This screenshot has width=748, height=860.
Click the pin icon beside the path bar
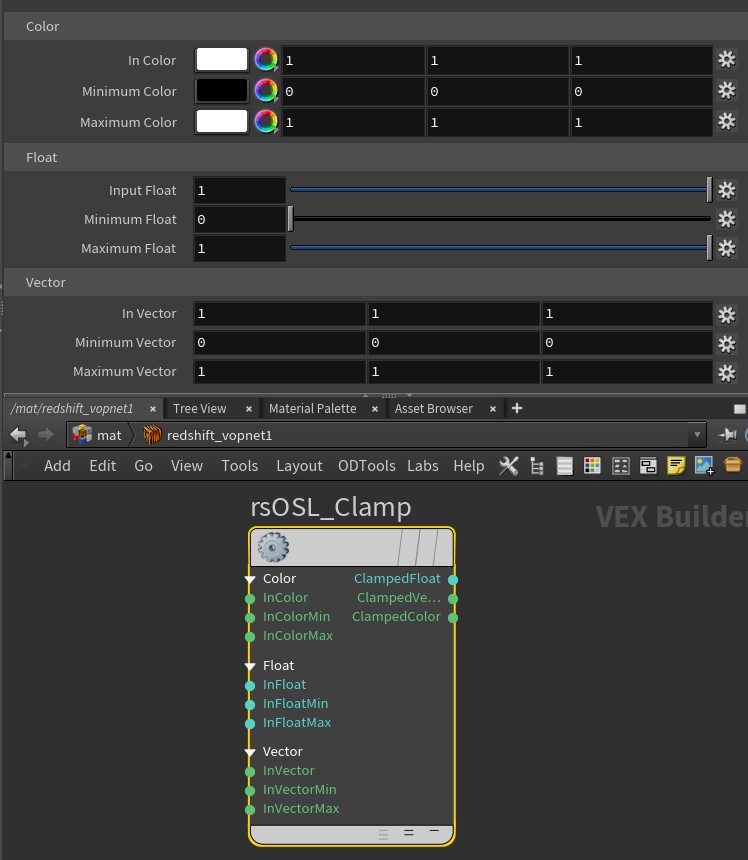click(x=728, y=435)
